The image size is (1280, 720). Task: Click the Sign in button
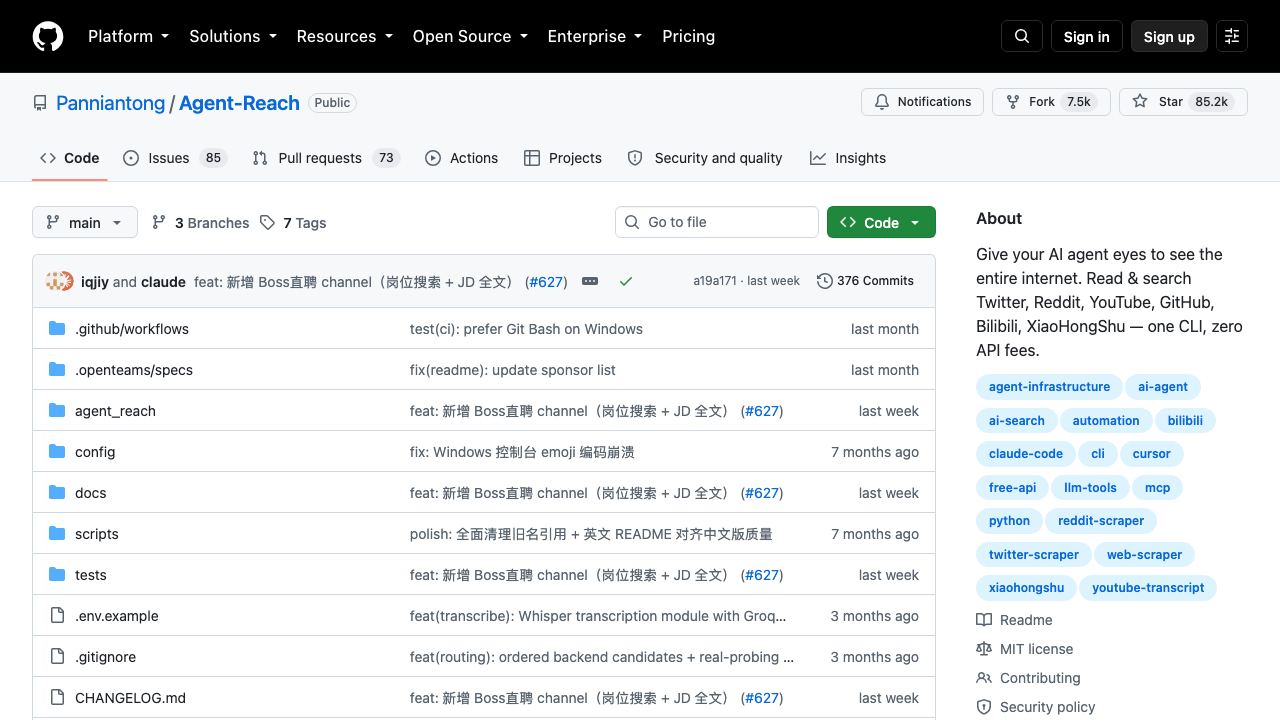pos(1086,36)
